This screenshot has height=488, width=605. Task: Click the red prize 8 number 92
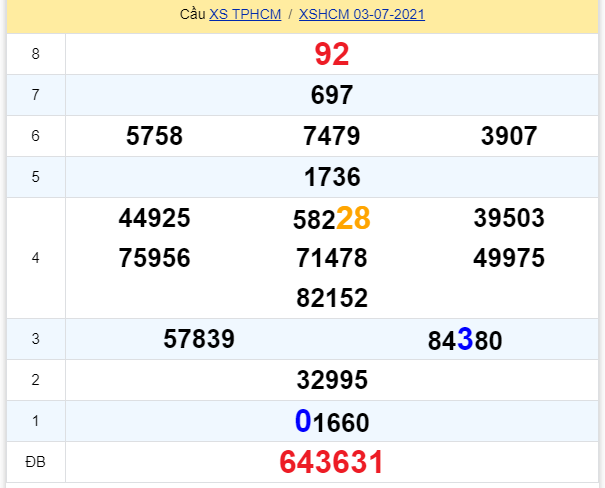(x=332, y=54)
